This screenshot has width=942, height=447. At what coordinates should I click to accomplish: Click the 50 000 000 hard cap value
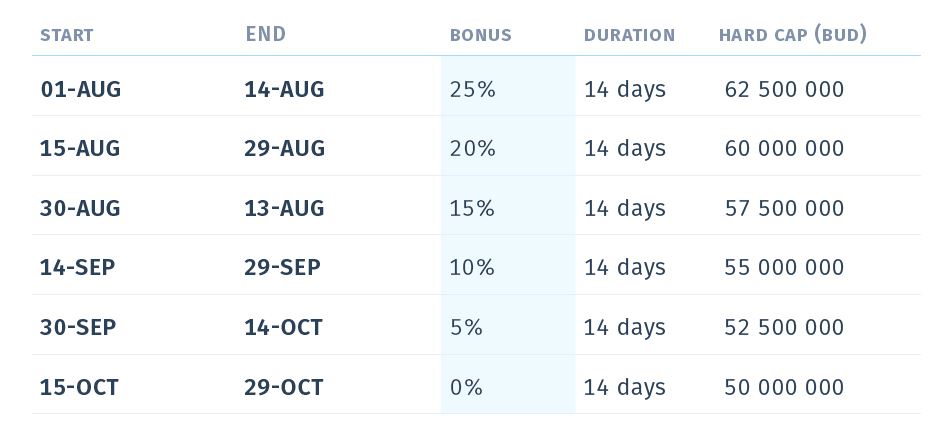pos(784,387)
